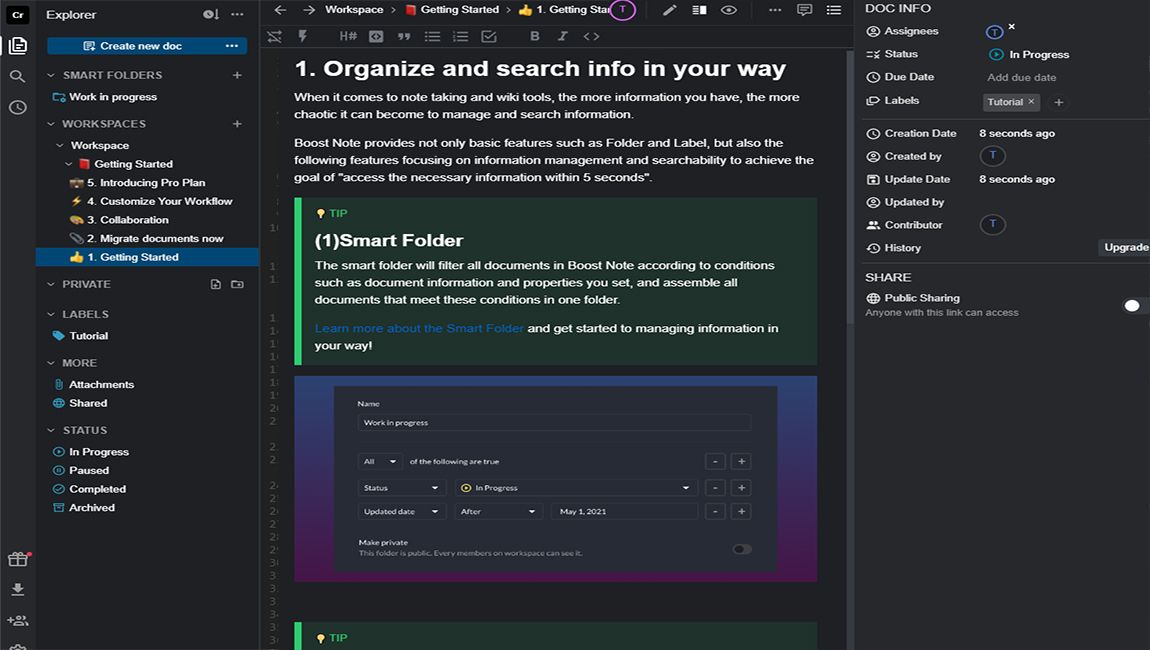Open the timeline clock icon in sidebar
This screenshot has width=1150, height=650.
pyautogui.click(x=17, y=107)
